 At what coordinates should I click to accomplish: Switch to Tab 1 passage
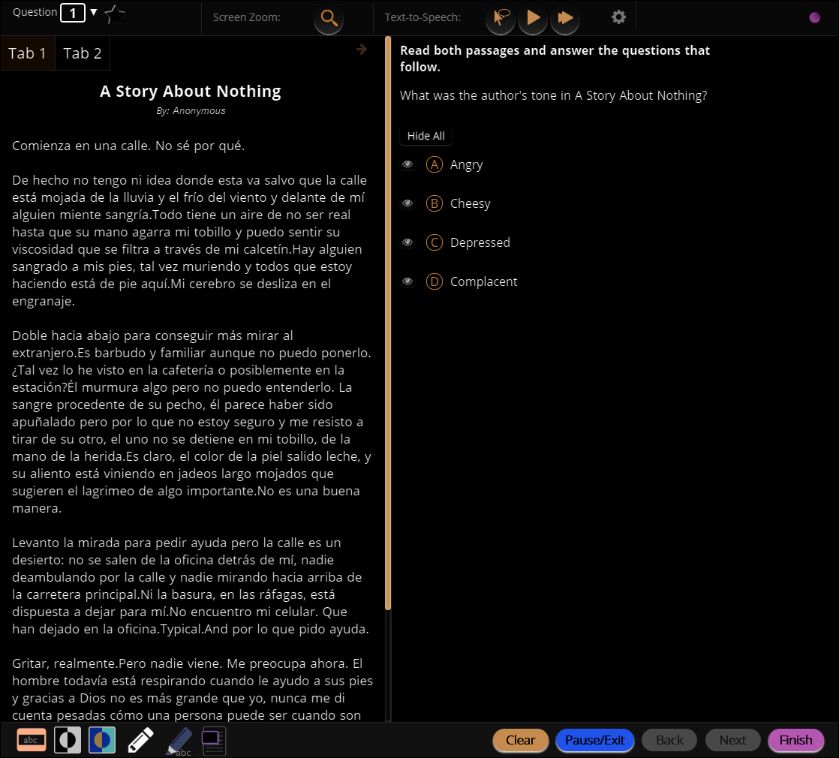coord(27,53)
